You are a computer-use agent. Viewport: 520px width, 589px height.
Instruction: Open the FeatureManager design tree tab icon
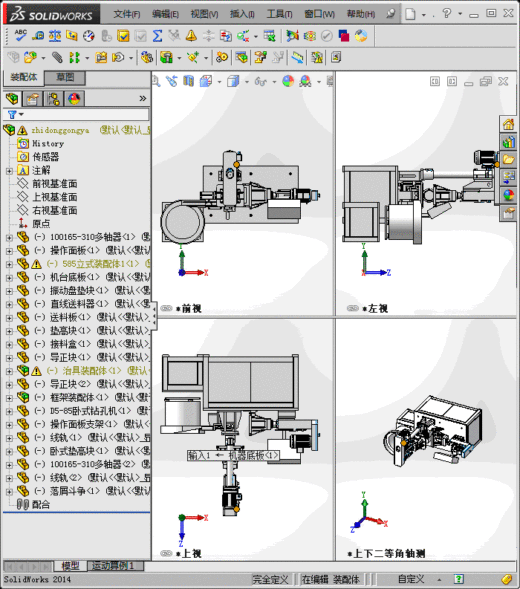pos(12,99)
